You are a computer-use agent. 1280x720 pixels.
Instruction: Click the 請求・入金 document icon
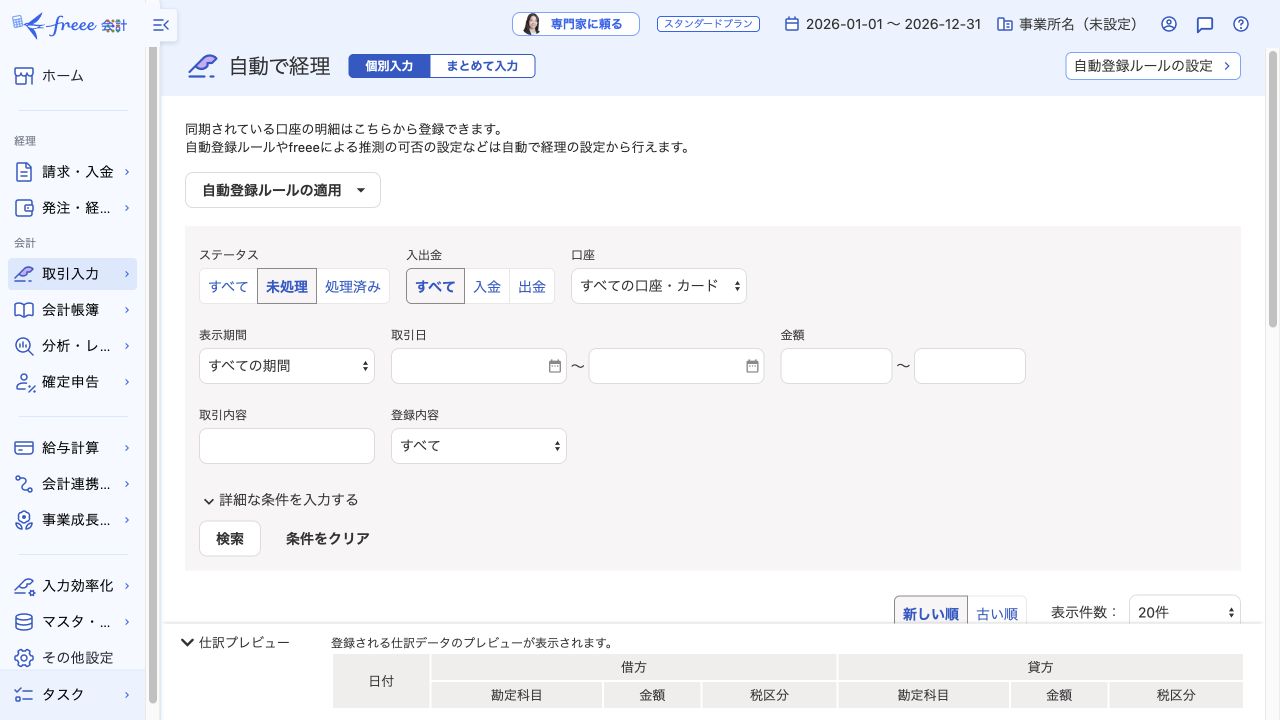25,172
